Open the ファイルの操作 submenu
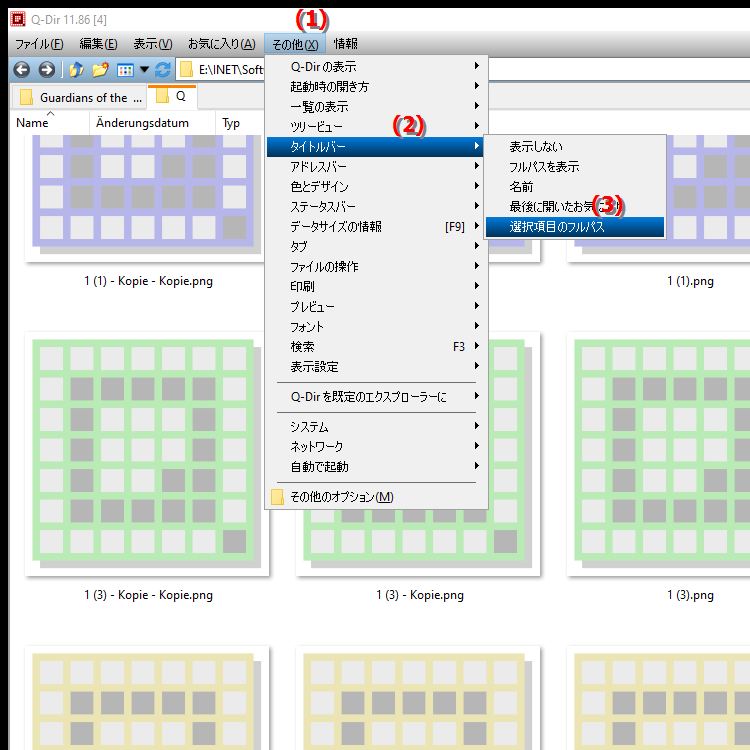 pos(376,267)
